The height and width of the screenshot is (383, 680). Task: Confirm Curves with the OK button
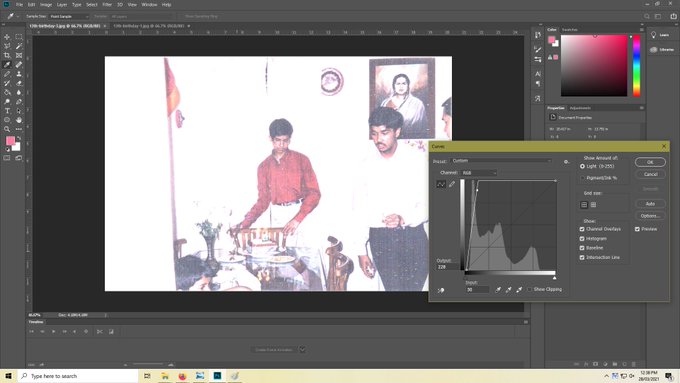point(650,162)
